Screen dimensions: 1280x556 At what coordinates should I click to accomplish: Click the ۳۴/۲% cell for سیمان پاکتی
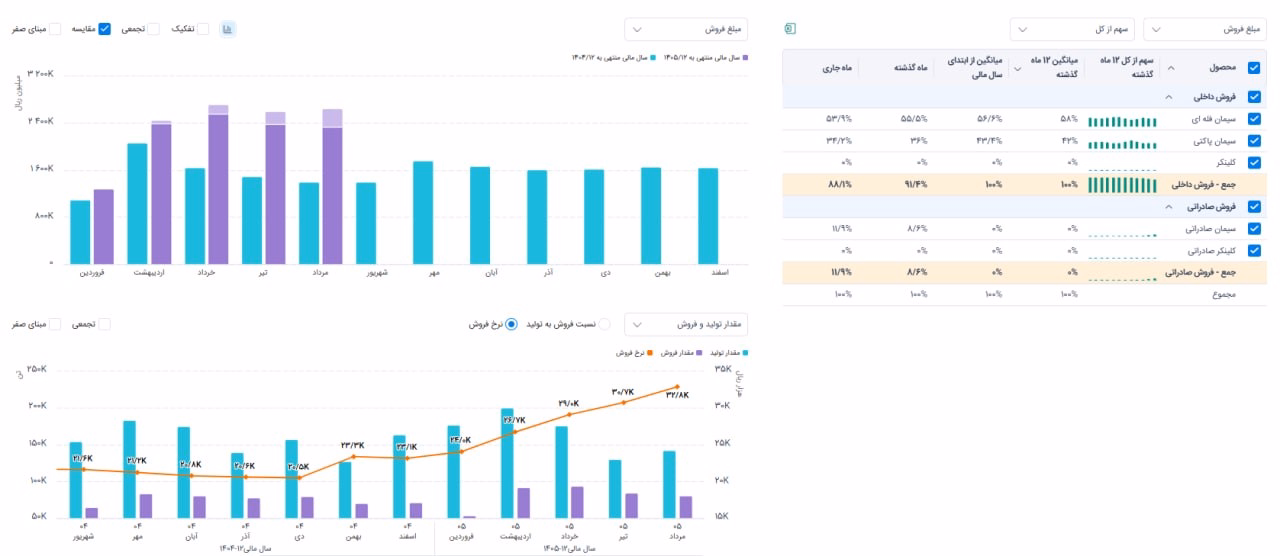[x=839, y=141]
